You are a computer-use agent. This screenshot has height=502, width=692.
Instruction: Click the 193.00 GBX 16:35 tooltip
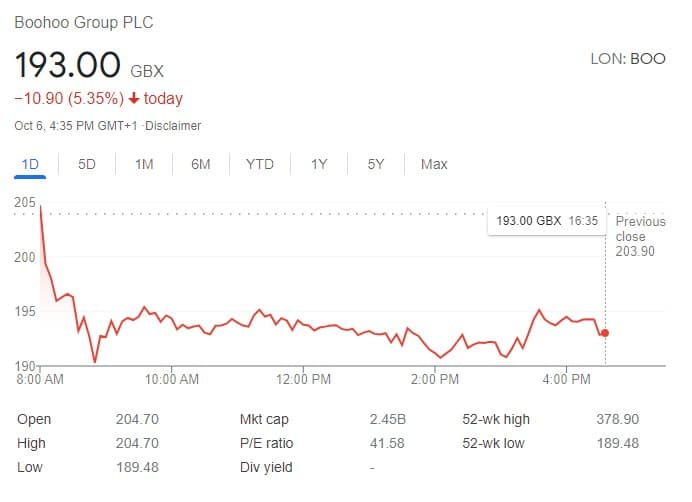[547, 221]
